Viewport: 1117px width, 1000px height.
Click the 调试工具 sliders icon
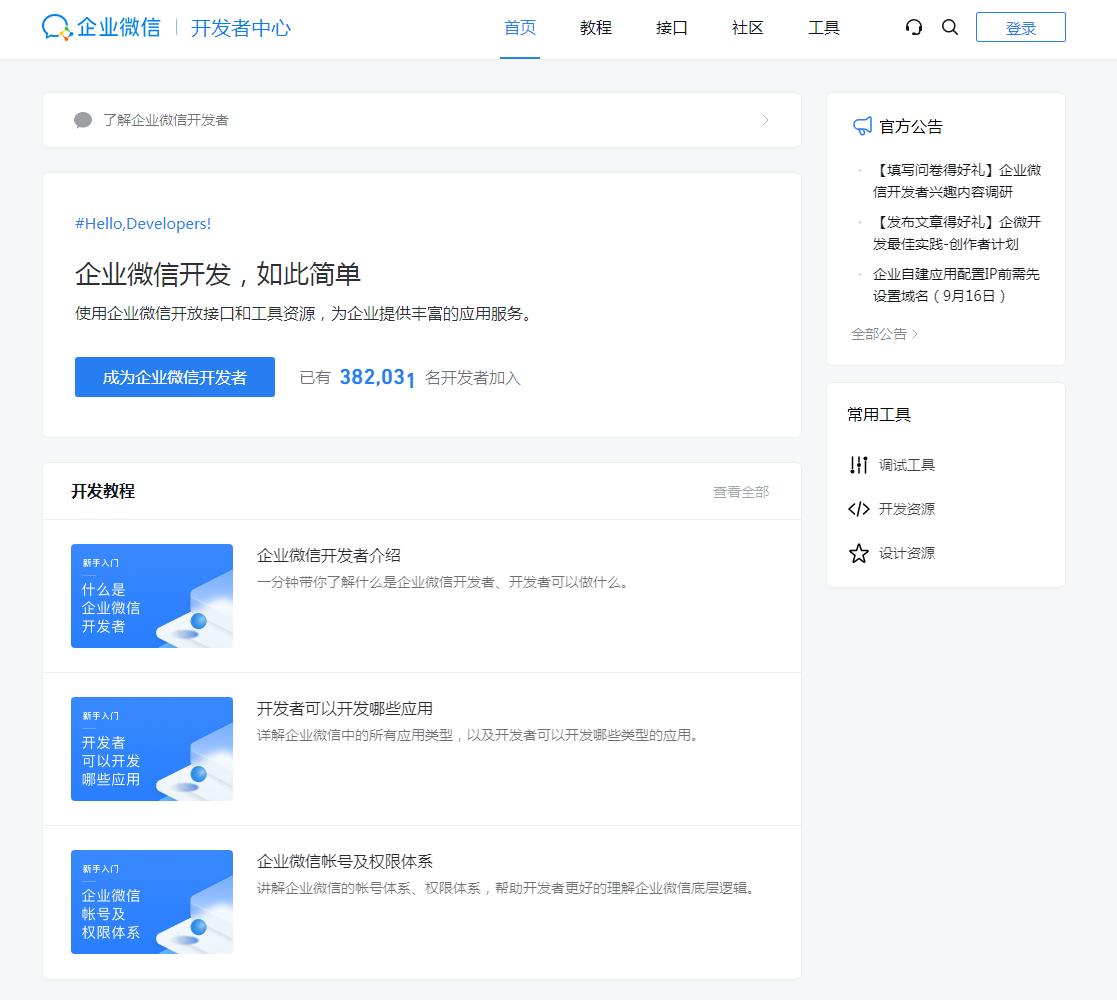click(x=858, y=465)
